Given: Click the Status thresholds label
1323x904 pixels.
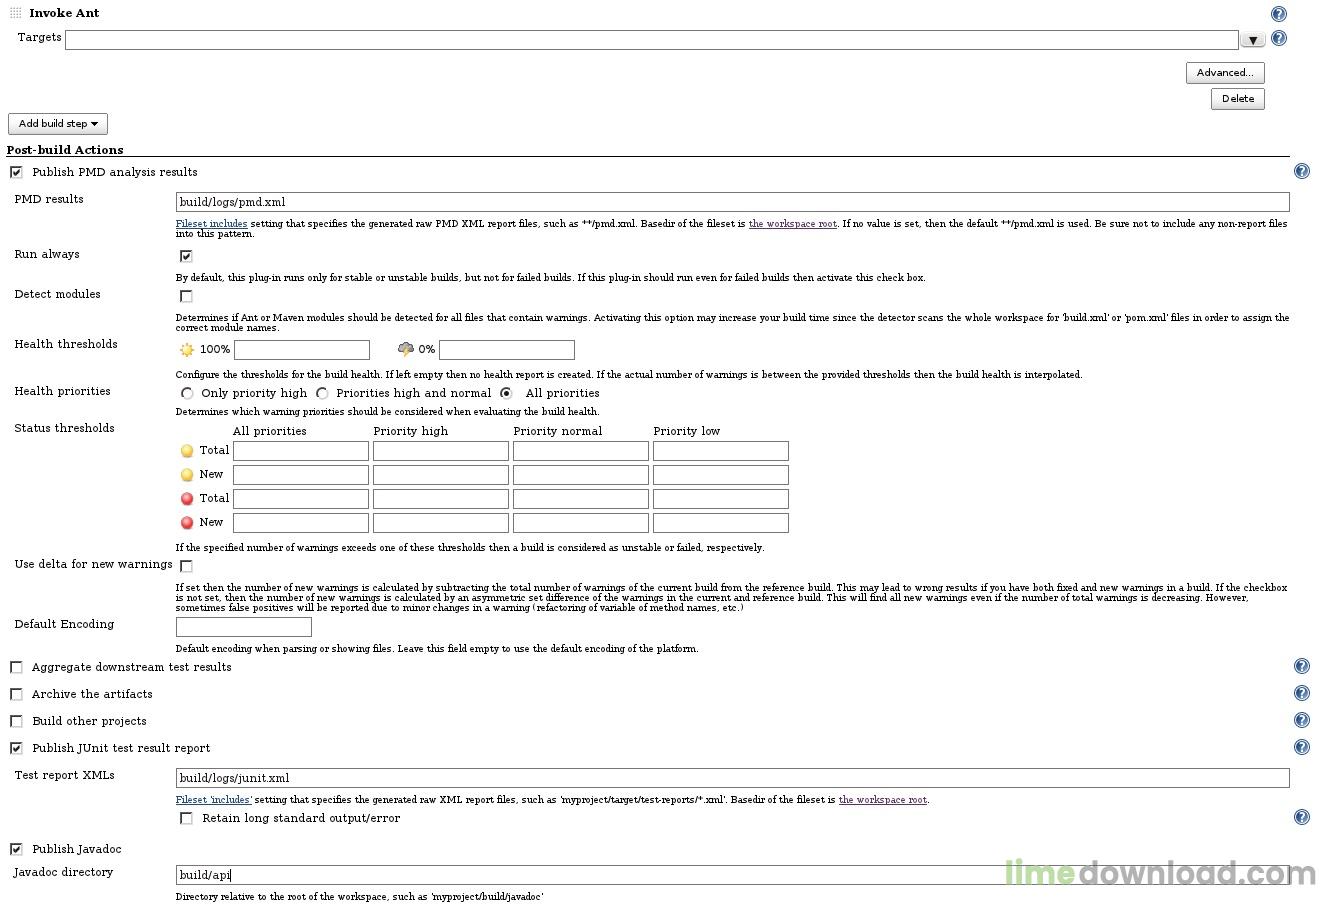Looking at the screenshot, I should [64, 428].
